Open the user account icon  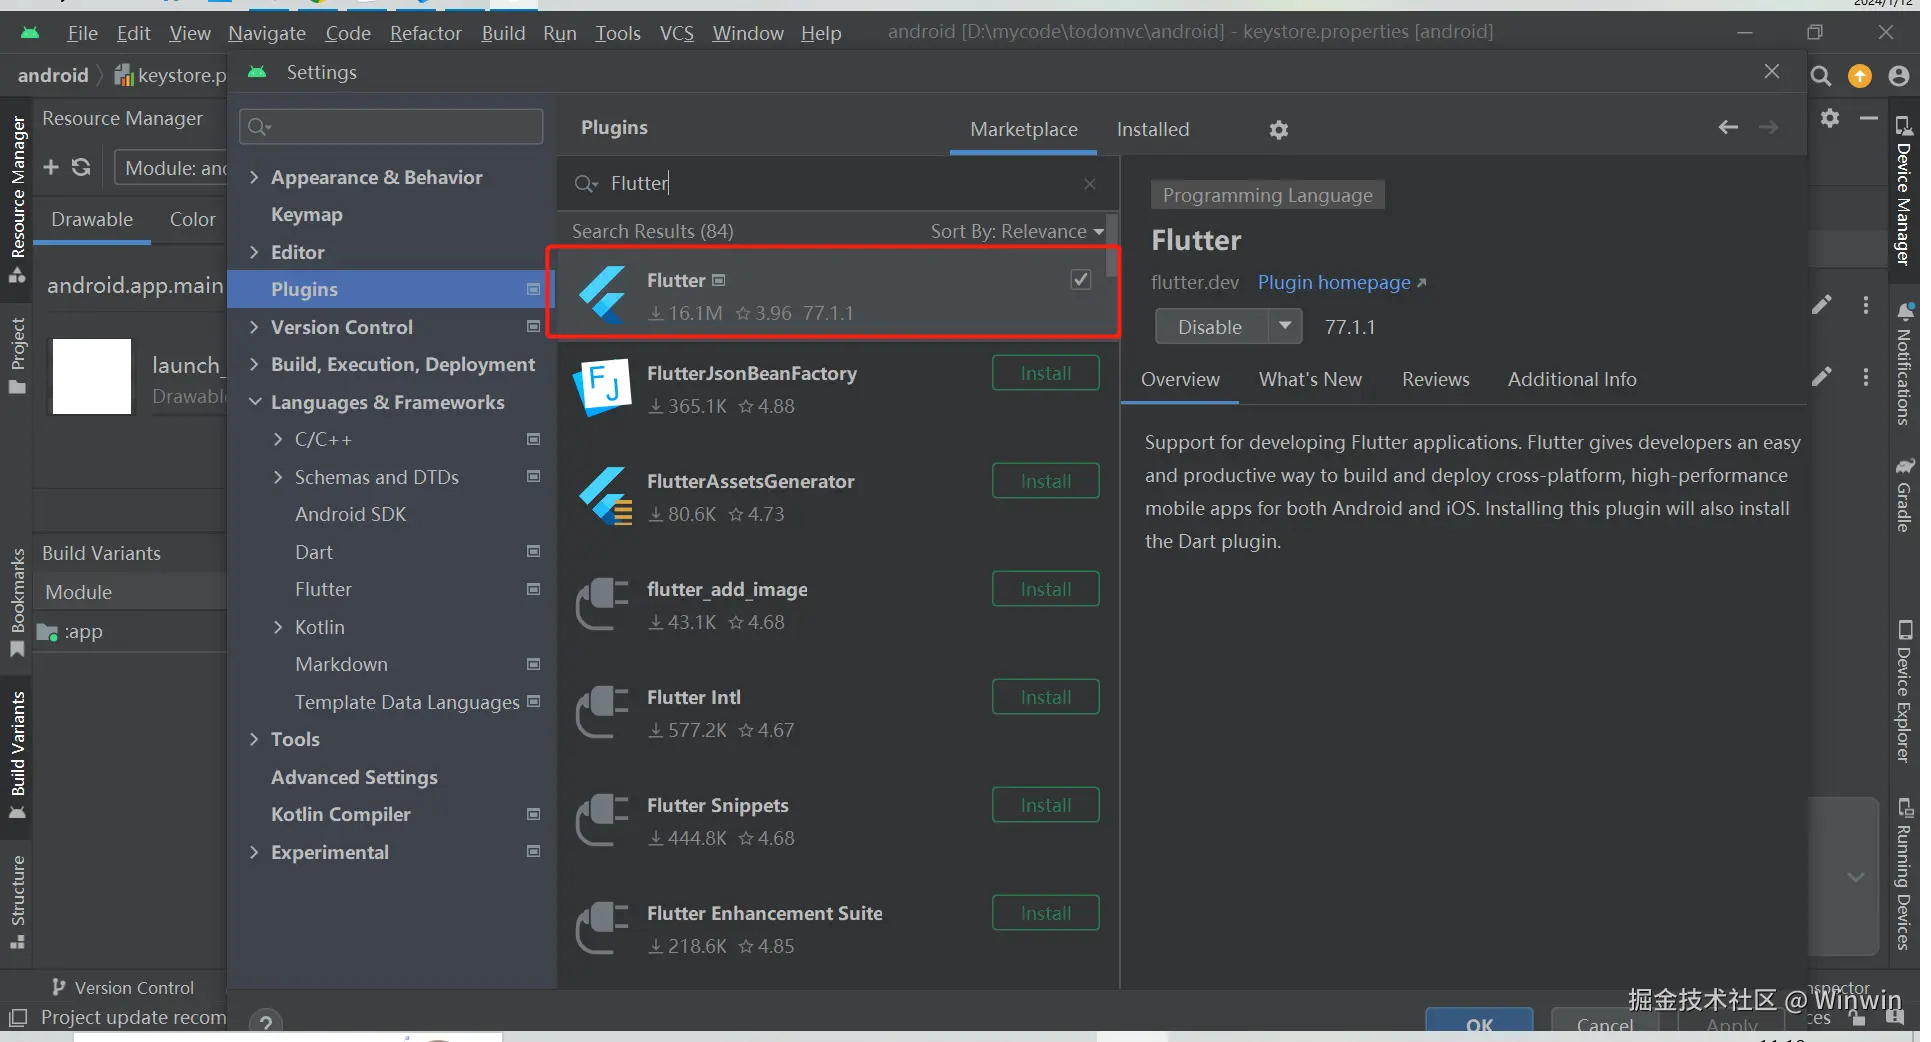coord(1899,76)
